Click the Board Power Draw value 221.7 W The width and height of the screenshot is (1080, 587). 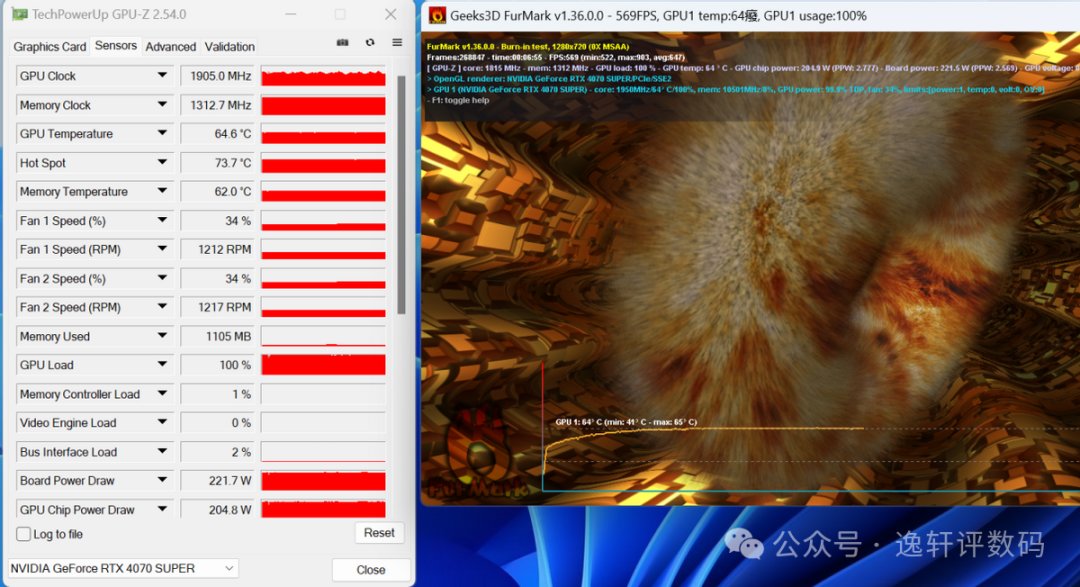coord(218,481)
